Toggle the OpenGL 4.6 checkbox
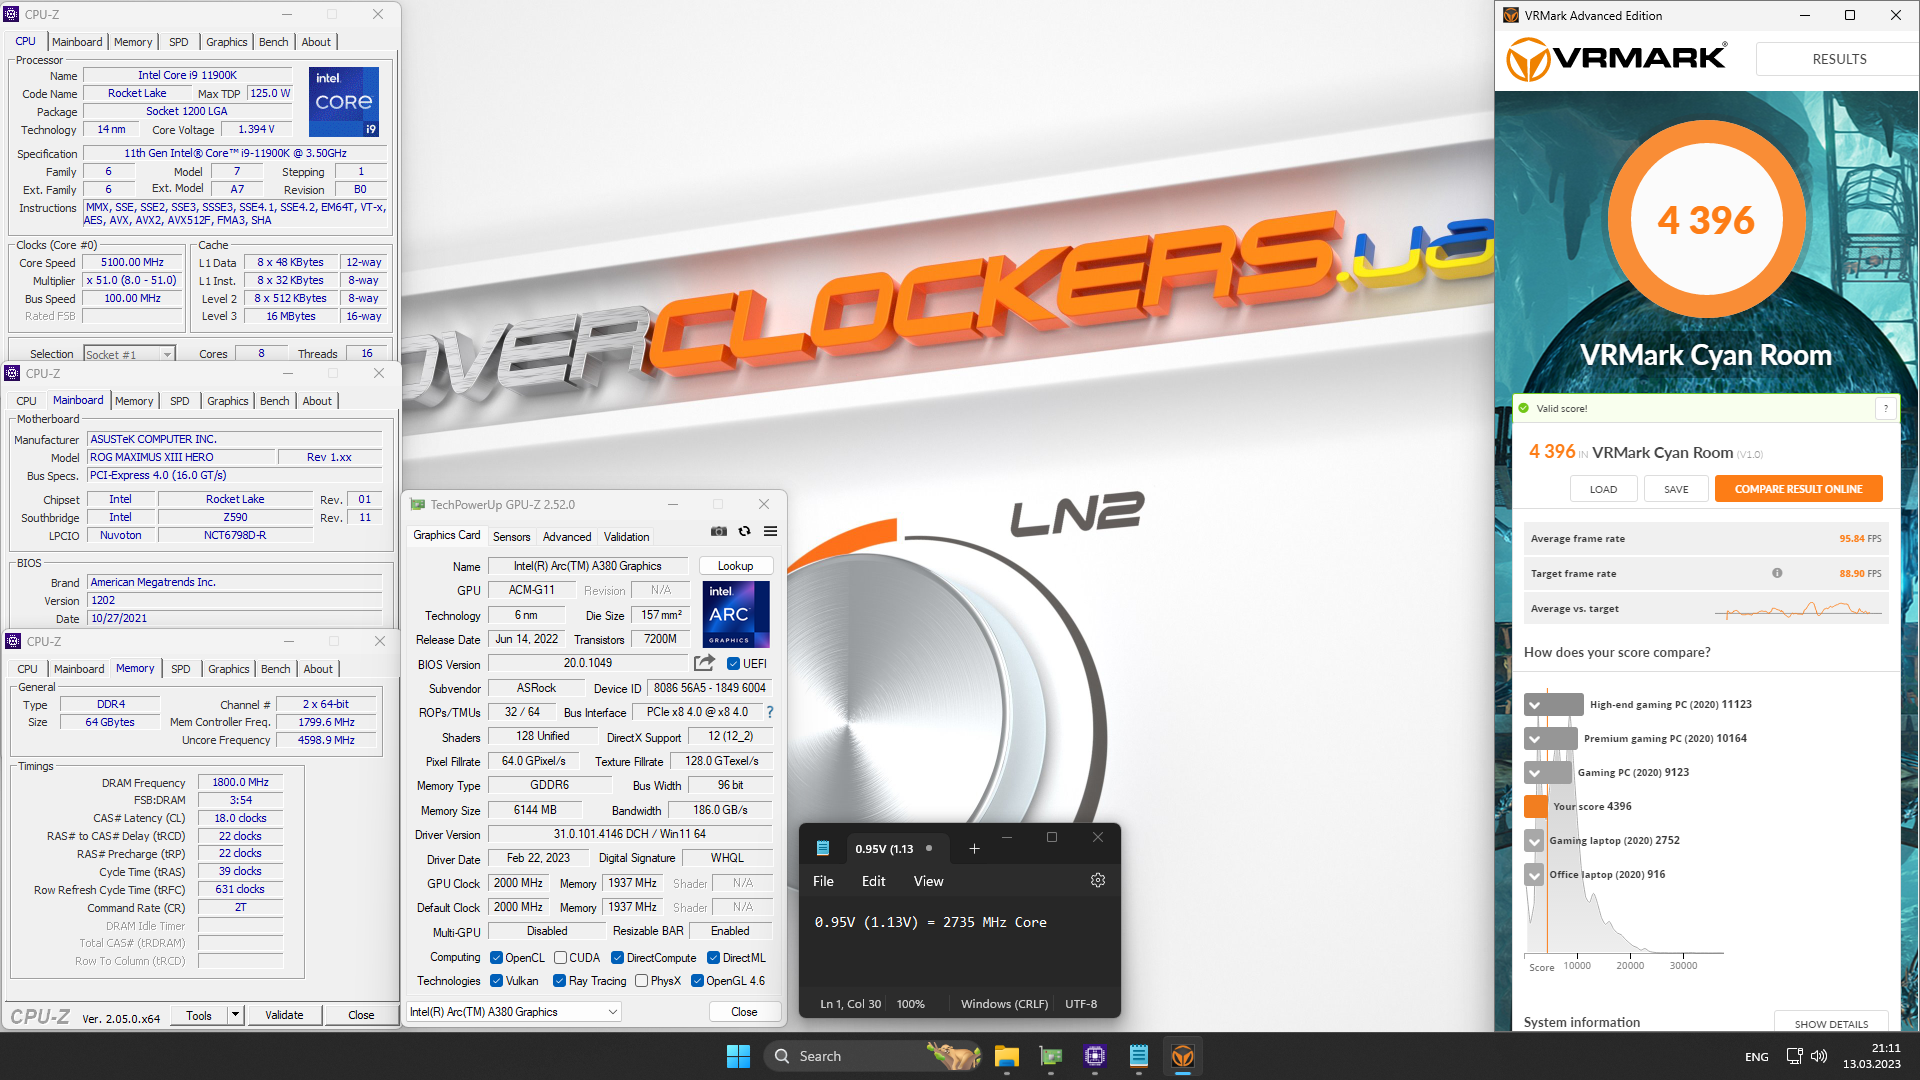The image size is (1920, 1080). 697,981
